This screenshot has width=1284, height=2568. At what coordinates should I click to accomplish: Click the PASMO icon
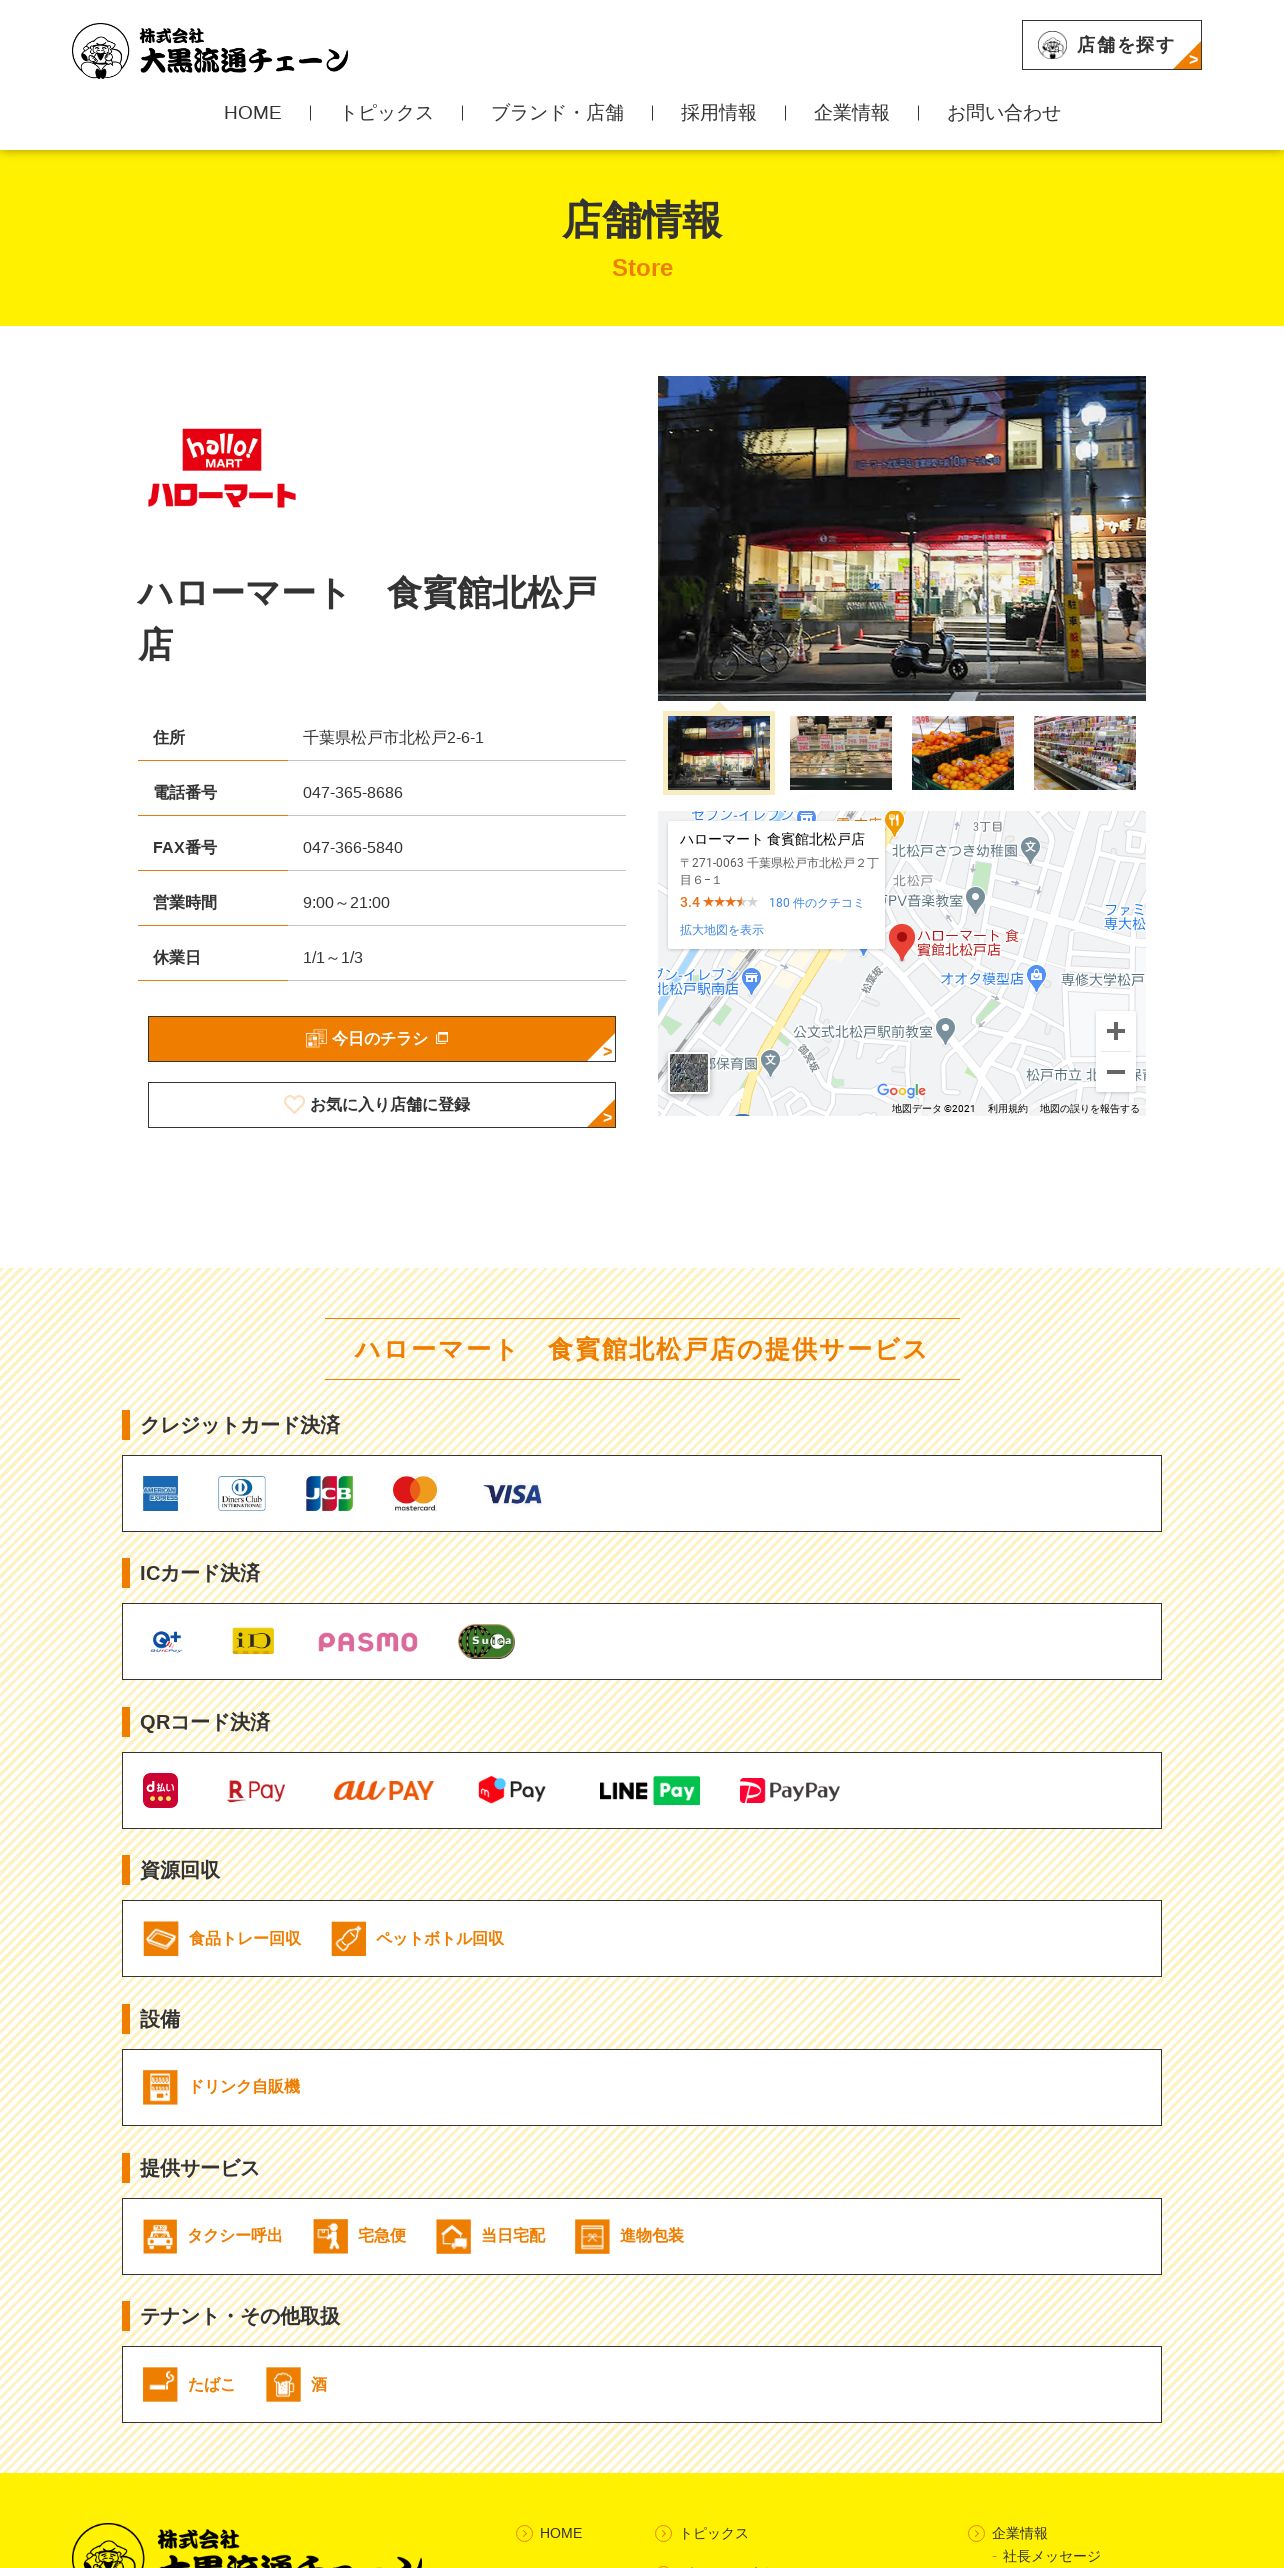tap(368, 1642)
